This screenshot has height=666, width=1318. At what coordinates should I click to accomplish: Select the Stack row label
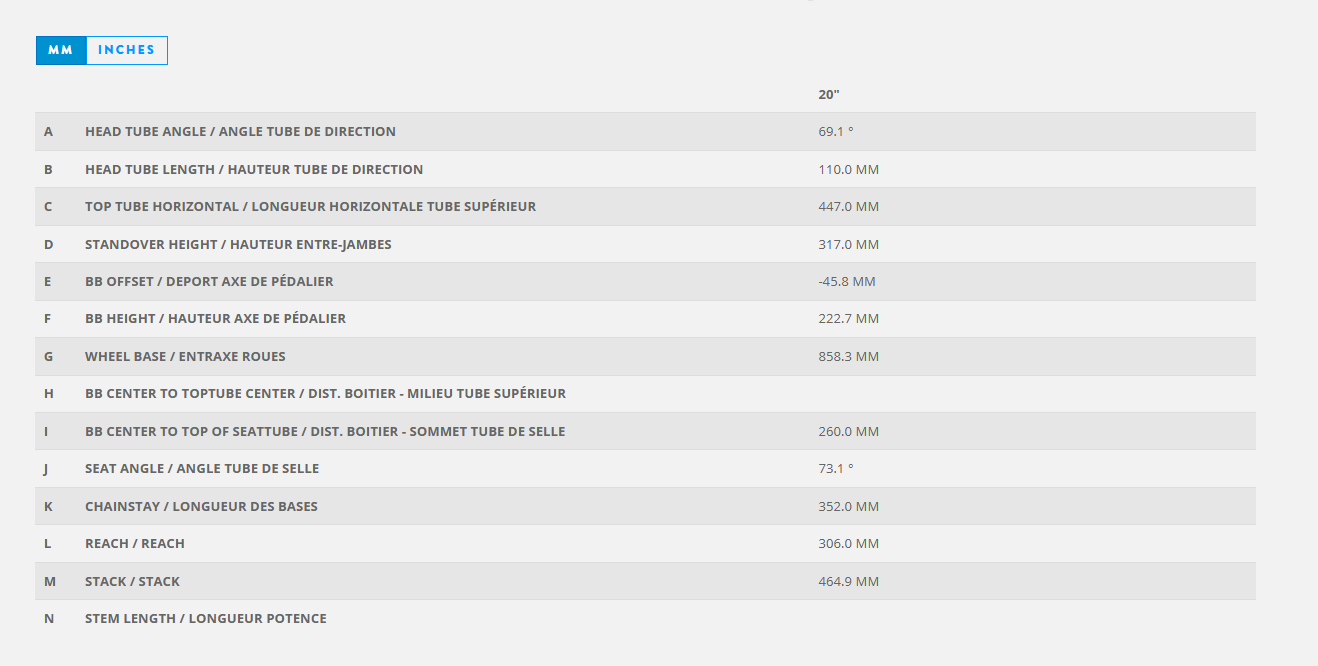(132, 582)
